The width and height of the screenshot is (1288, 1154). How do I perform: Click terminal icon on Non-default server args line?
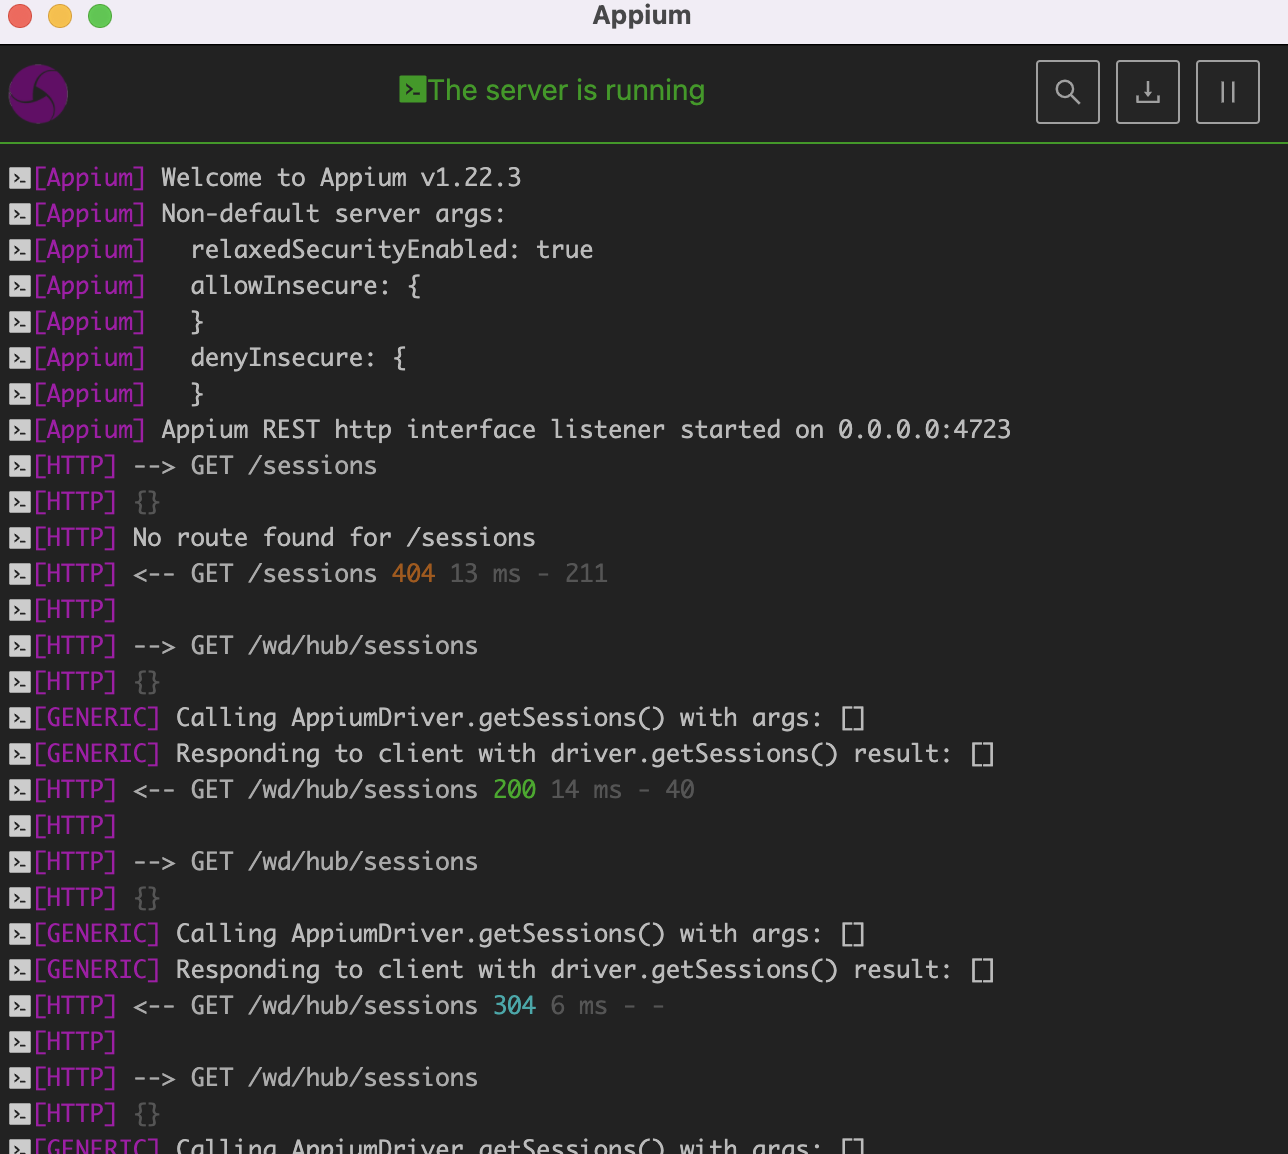(20, 215)
